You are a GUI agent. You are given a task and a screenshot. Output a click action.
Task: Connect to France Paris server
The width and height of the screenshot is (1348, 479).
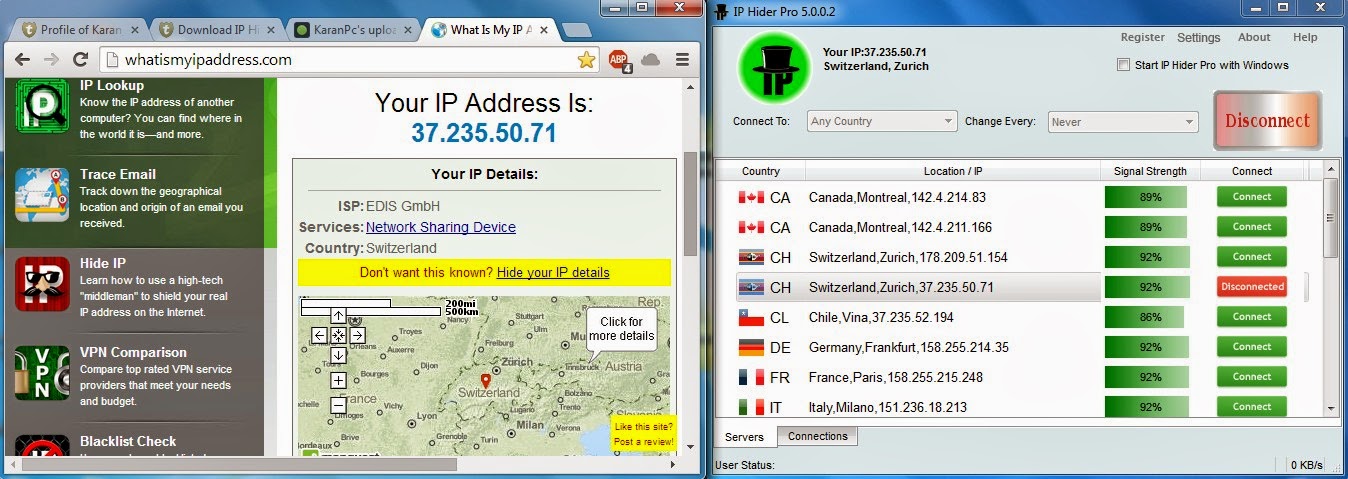tap(1251, 377)
